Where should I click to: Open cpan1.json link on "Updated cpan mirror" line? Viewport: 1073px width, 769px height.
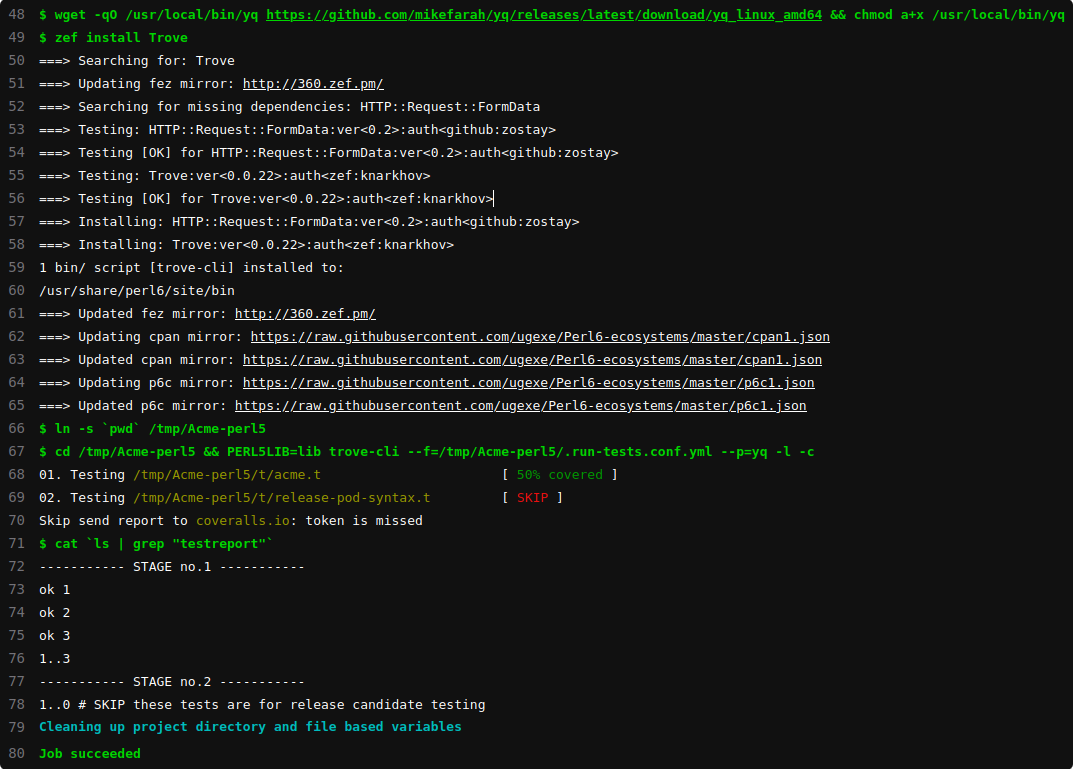532,360
